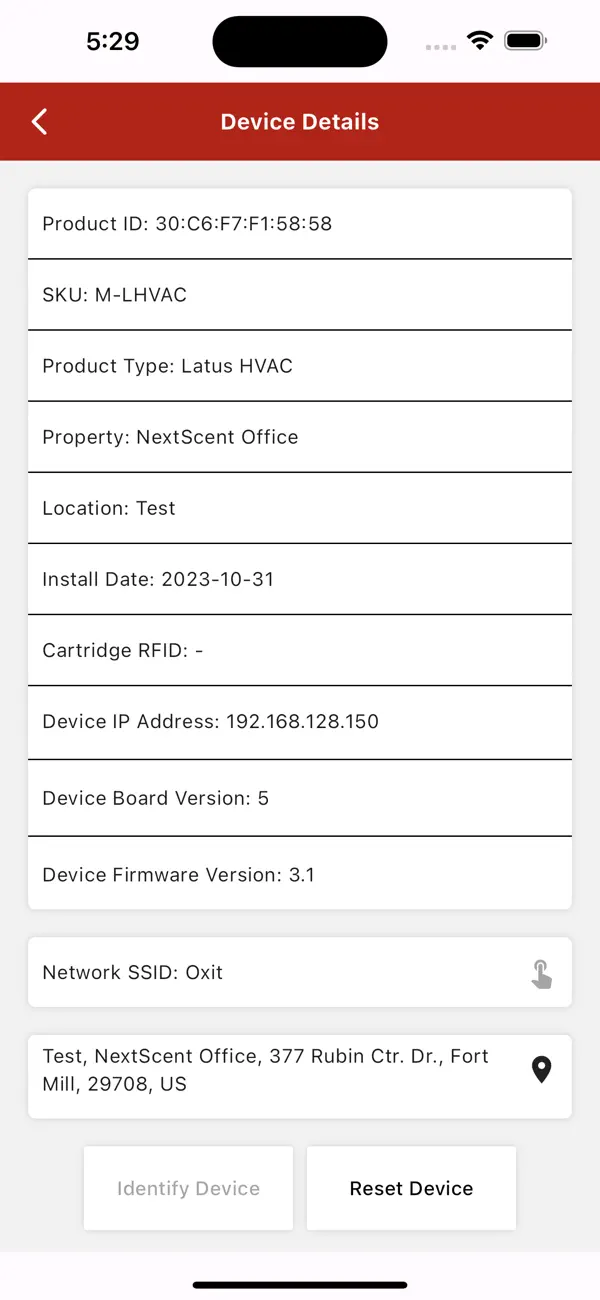Open the Fort Mill address card
The width and height of the screenshot is (600, 1300).
tap(300, 1076)
